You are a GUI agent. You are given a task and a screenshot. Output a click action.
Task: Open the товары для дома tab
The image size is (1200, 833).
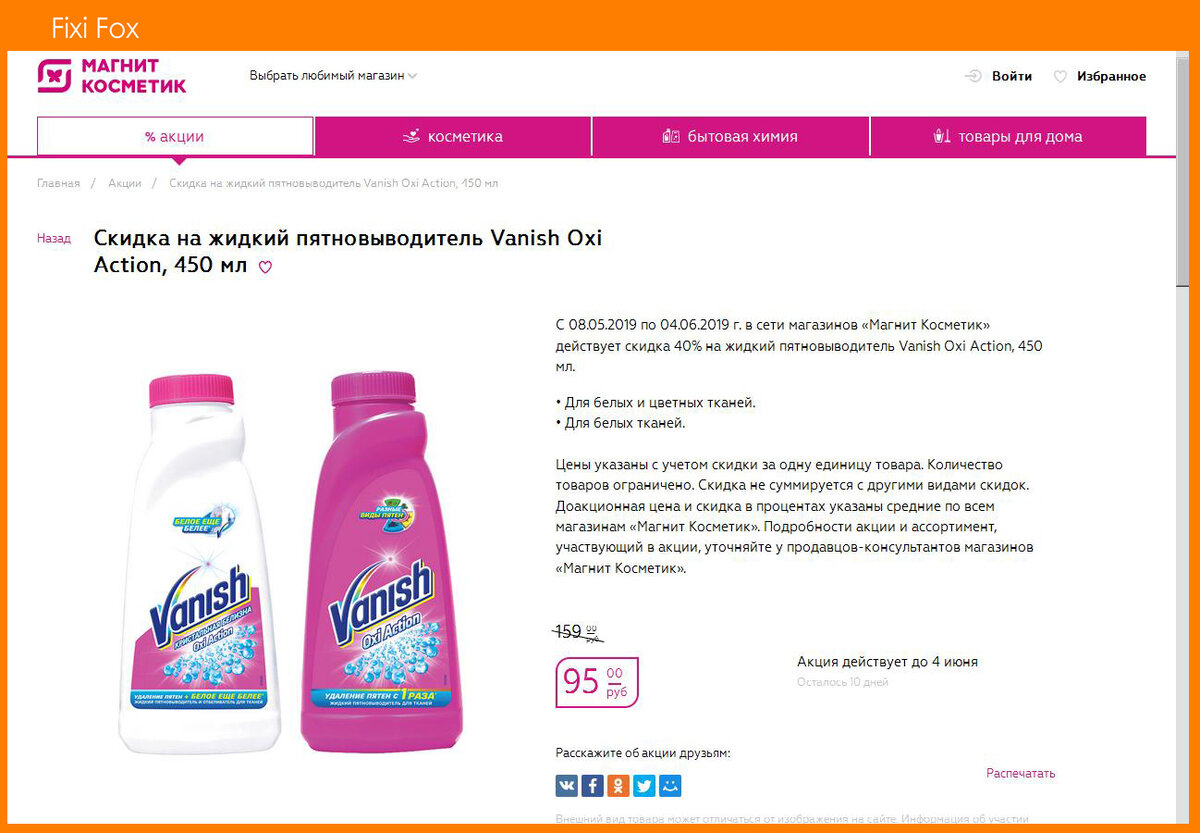(x=1008, y=136)
